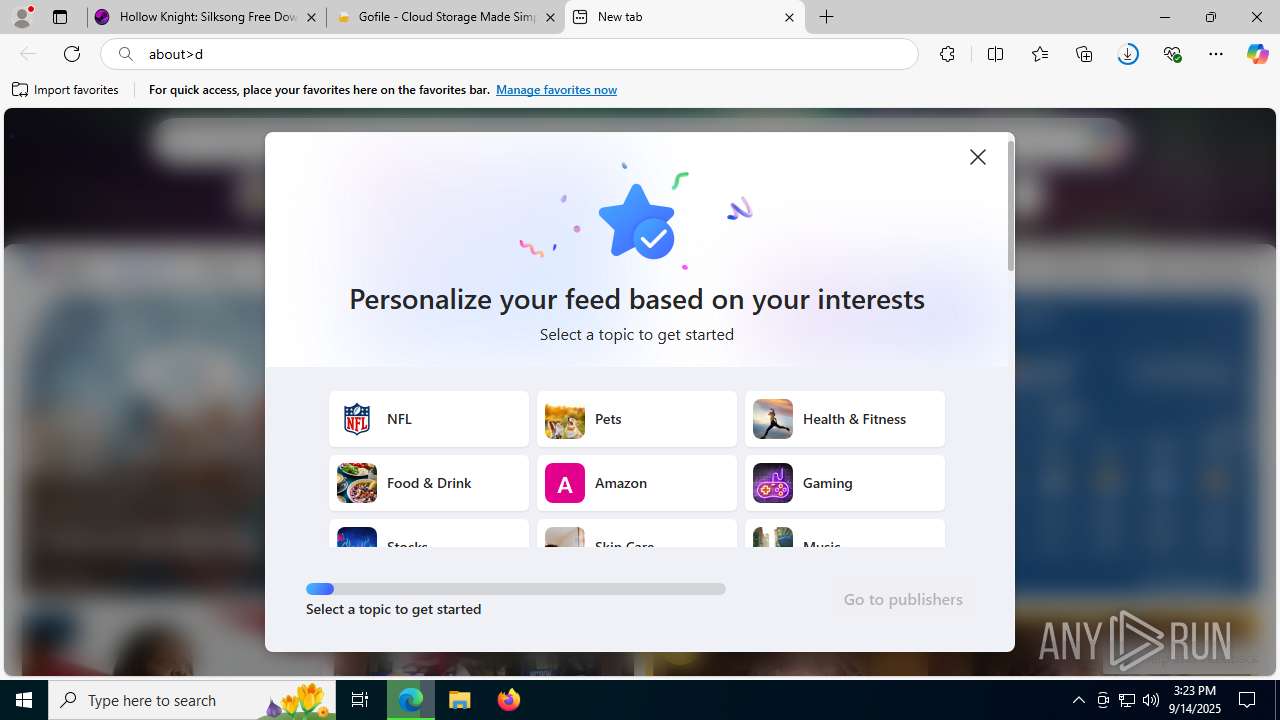Click the dialog vertical scrollbar
This screenshot has width=1280, height=720.
[x=1011, y=206]
